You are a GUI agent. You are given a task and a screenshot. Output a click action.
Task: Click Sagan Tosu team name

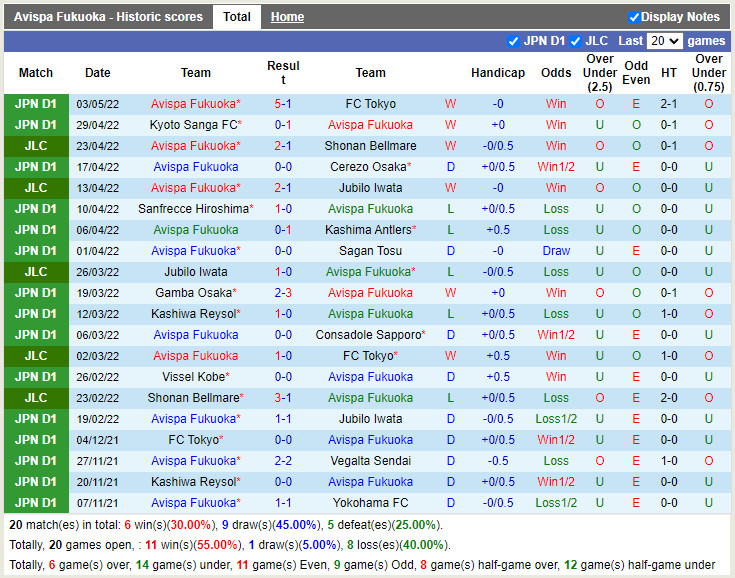[x=370, y=251]
